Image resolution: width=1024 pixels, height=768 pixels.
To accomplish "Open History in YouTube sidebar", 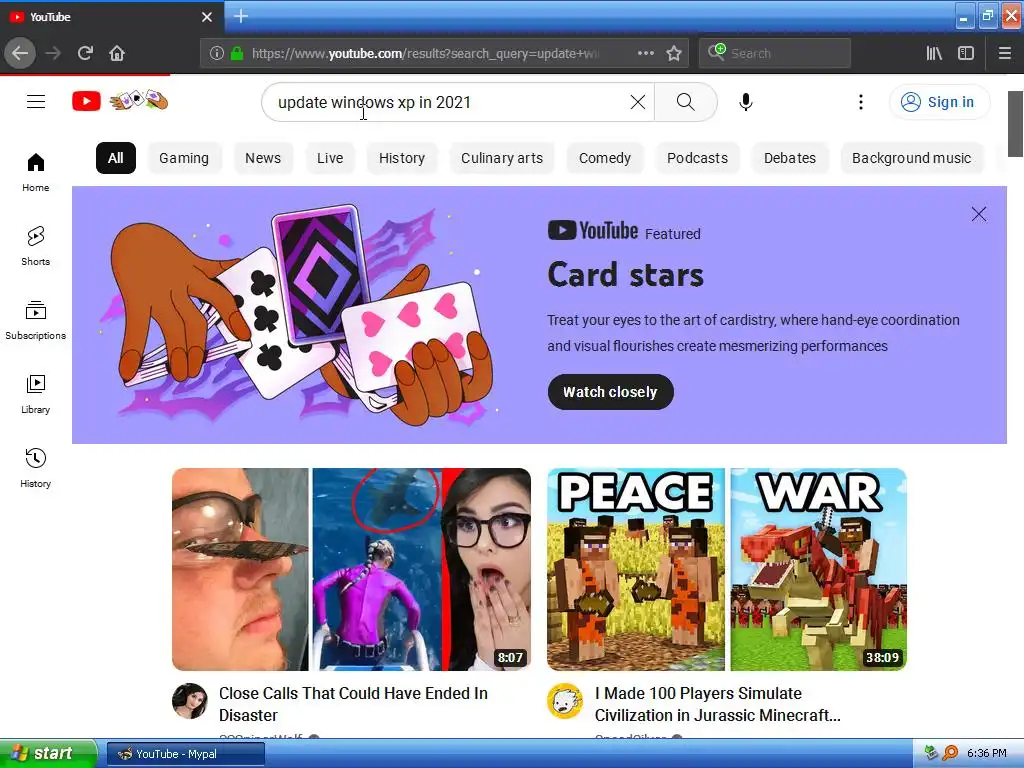I will (x=36, y=468).
